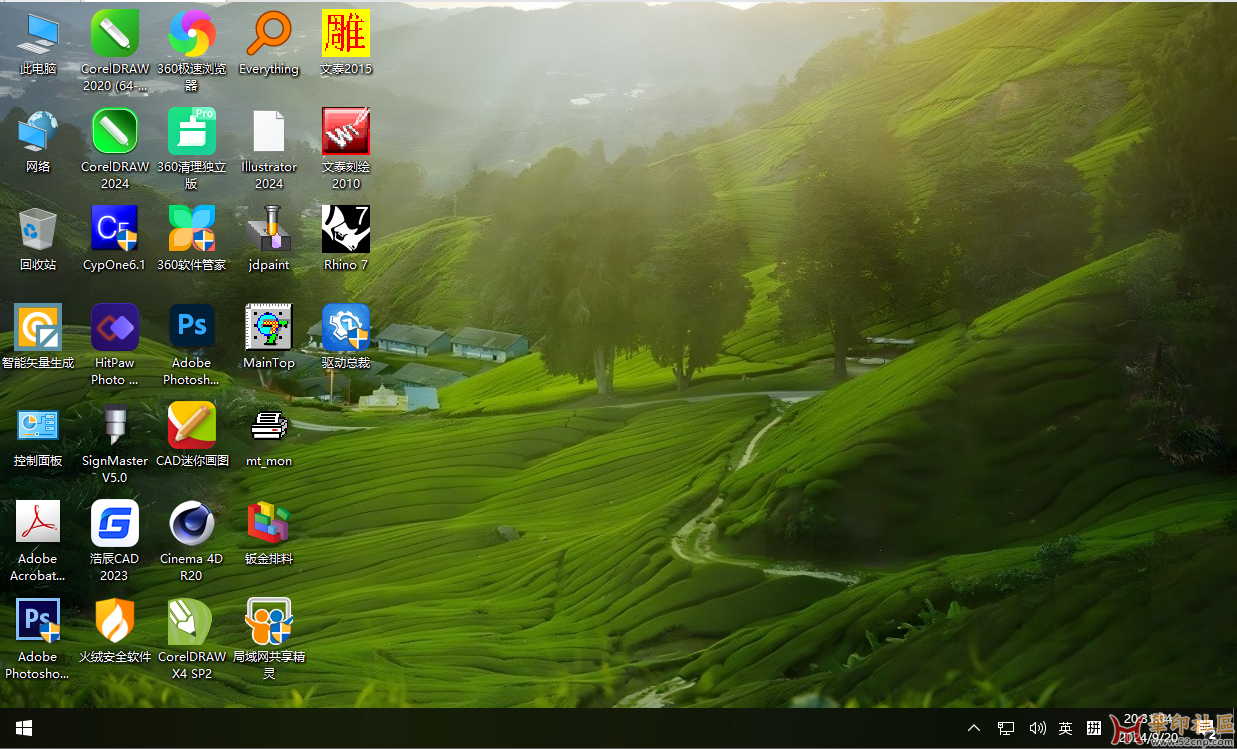Expand the hidden system tray icons chevron
This screenshot has height=749, width=1237.
pyautogui.click(x=974, y=728)
